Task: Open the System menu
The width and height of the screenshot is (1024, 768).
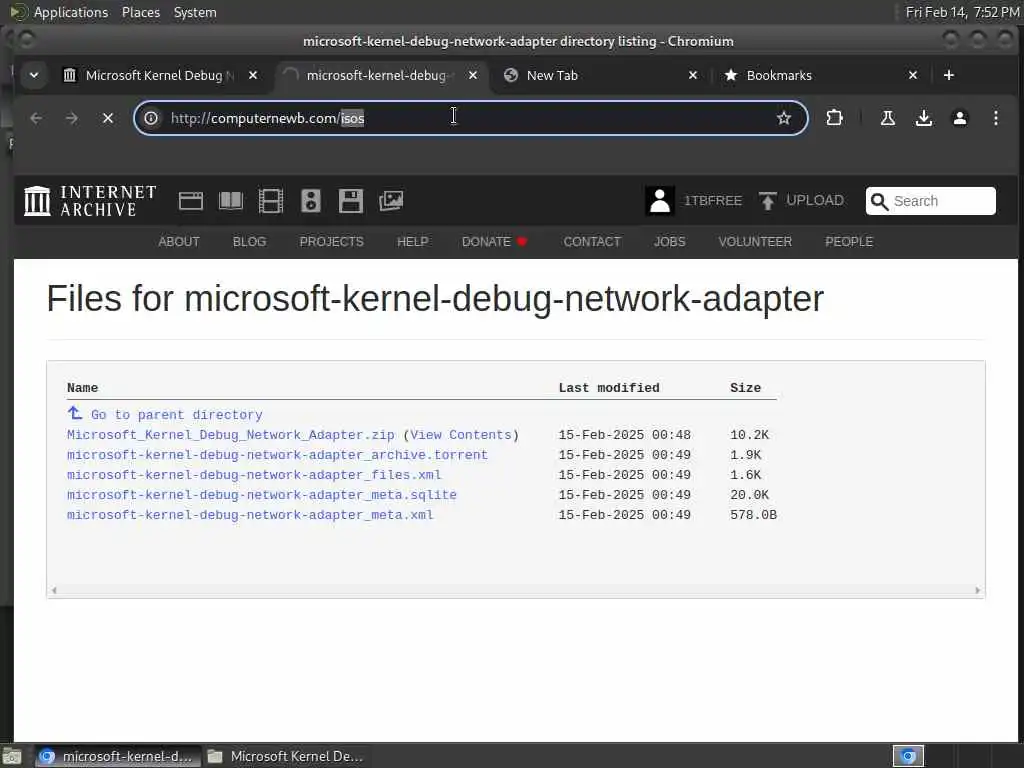Action: point(195,12)
